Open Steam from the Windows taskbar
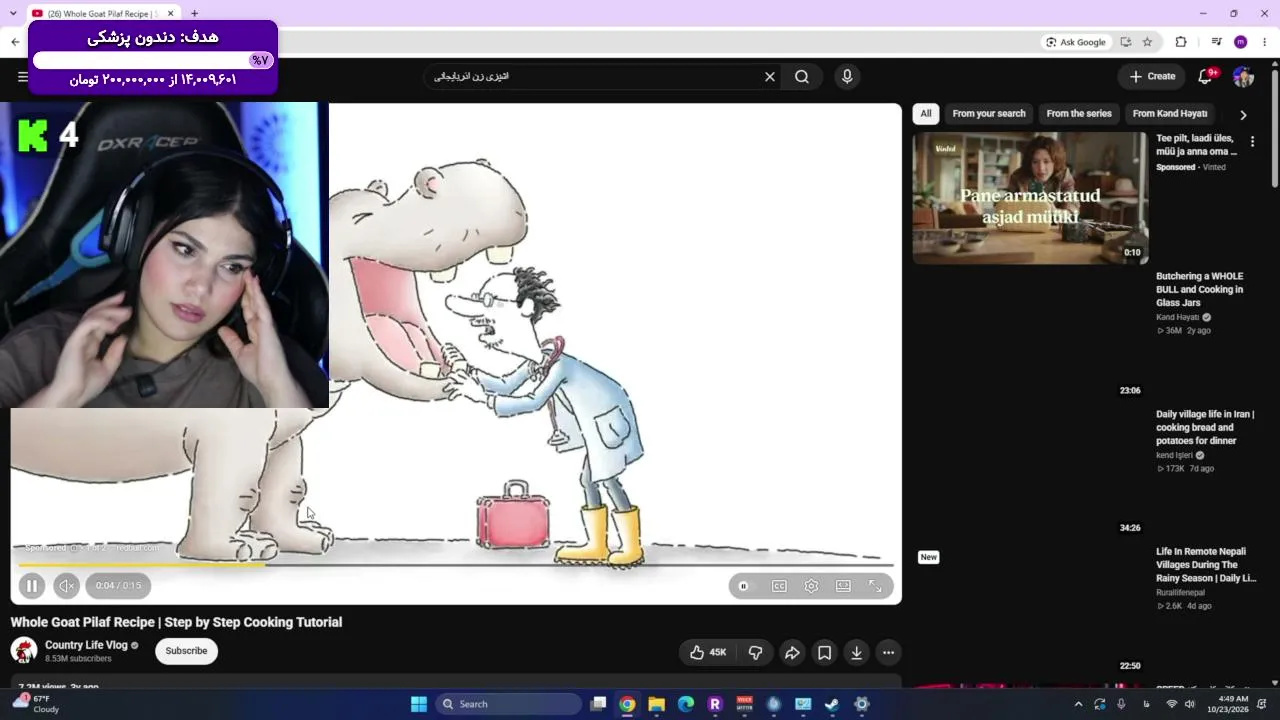Image resolution: width=1280 pixels, height=720 pixels. [832, 704]
